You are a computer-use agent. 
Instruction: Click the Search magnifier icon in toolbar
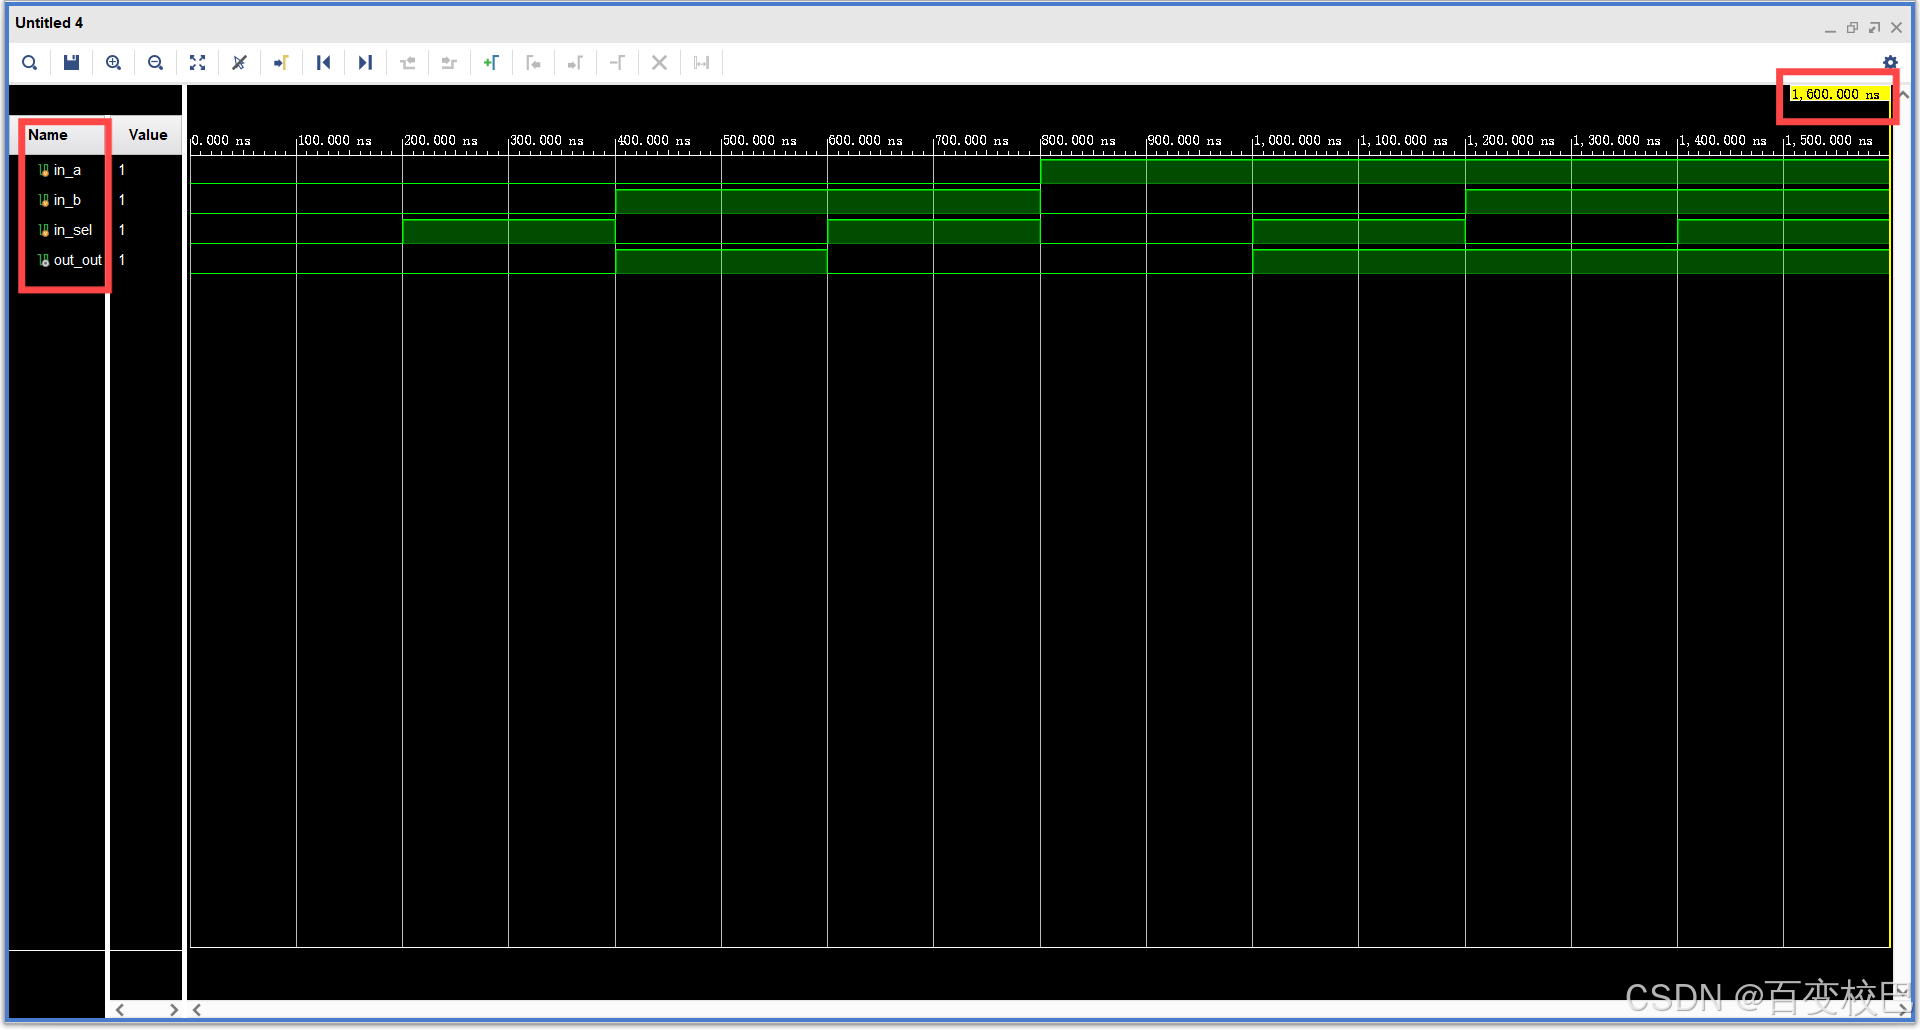[30, 63]
